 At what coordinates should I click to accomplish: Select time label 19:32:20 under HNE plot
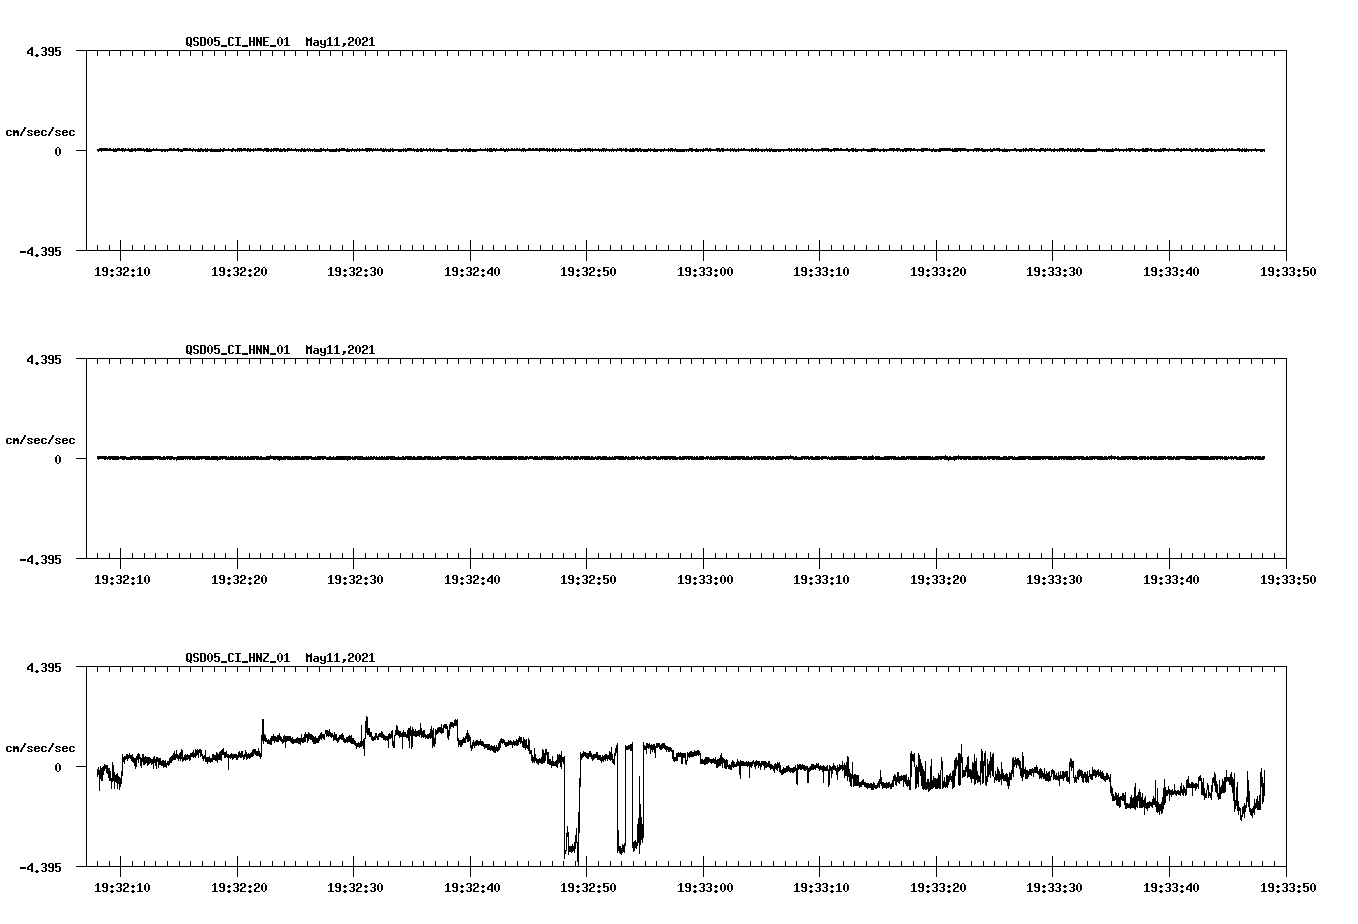point(238,272)
